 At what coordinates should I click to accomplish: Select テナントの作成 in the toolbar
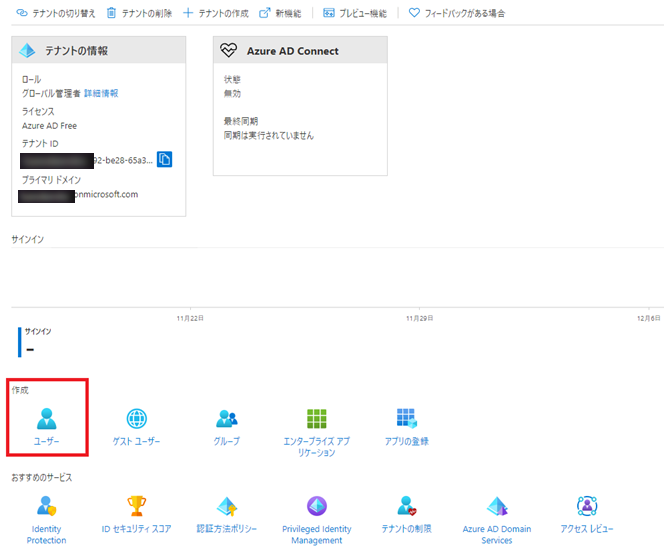click(224, 13)
